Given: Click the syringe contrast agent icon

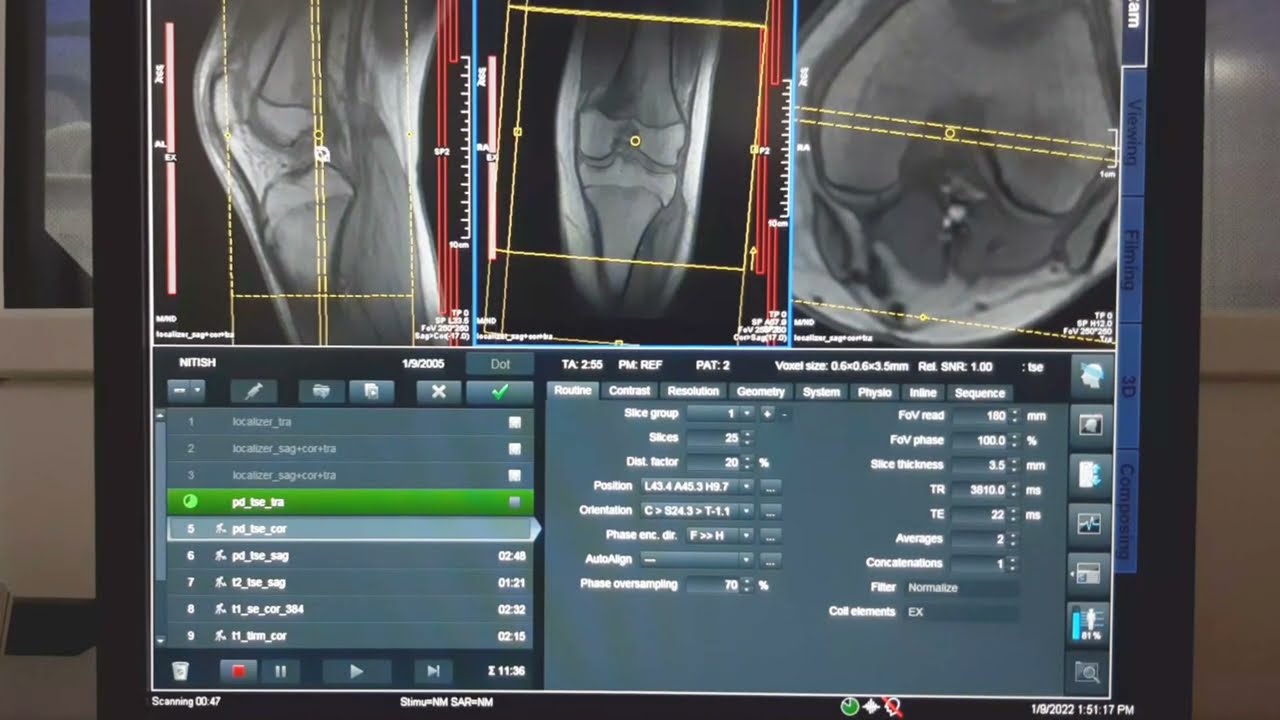Looking at the screenshot, I should (253, 391).
